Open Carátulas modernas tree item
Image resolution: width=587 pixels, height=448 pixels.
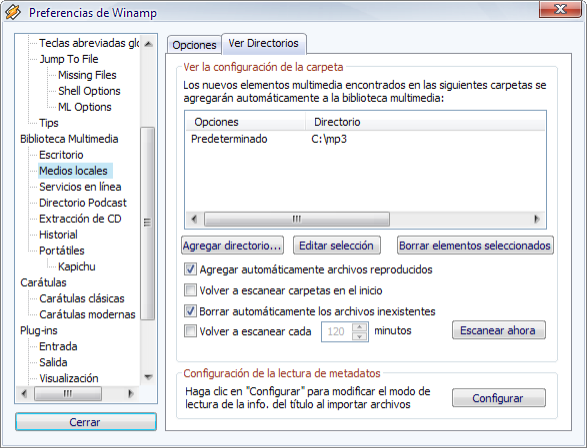pos(87,314)
